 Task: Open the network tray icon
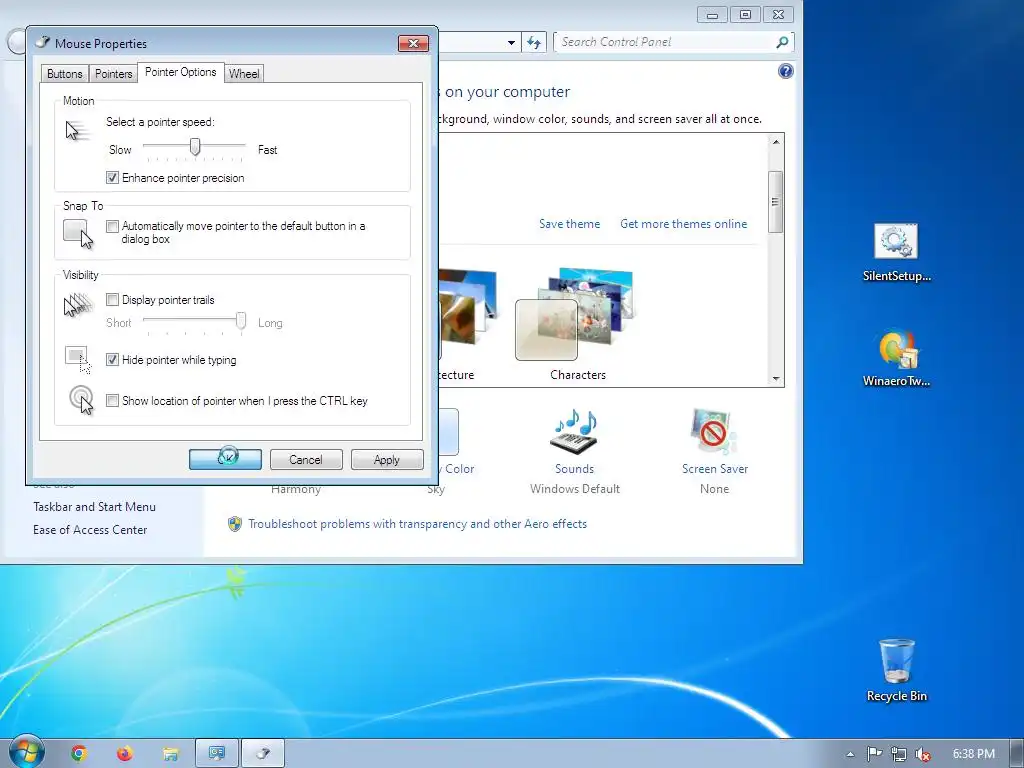click(899, 754)
